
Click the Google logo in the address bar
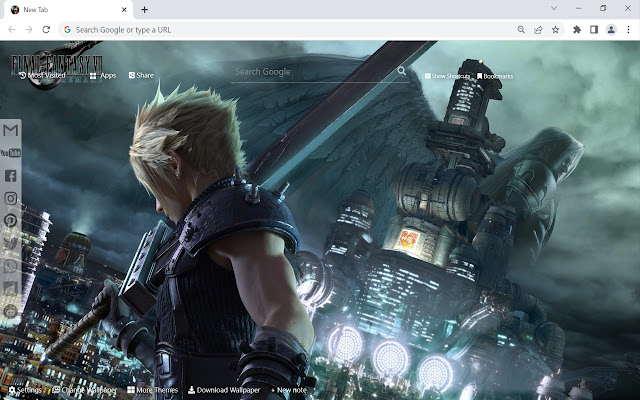pyautogui.click(x=67, y=29)
